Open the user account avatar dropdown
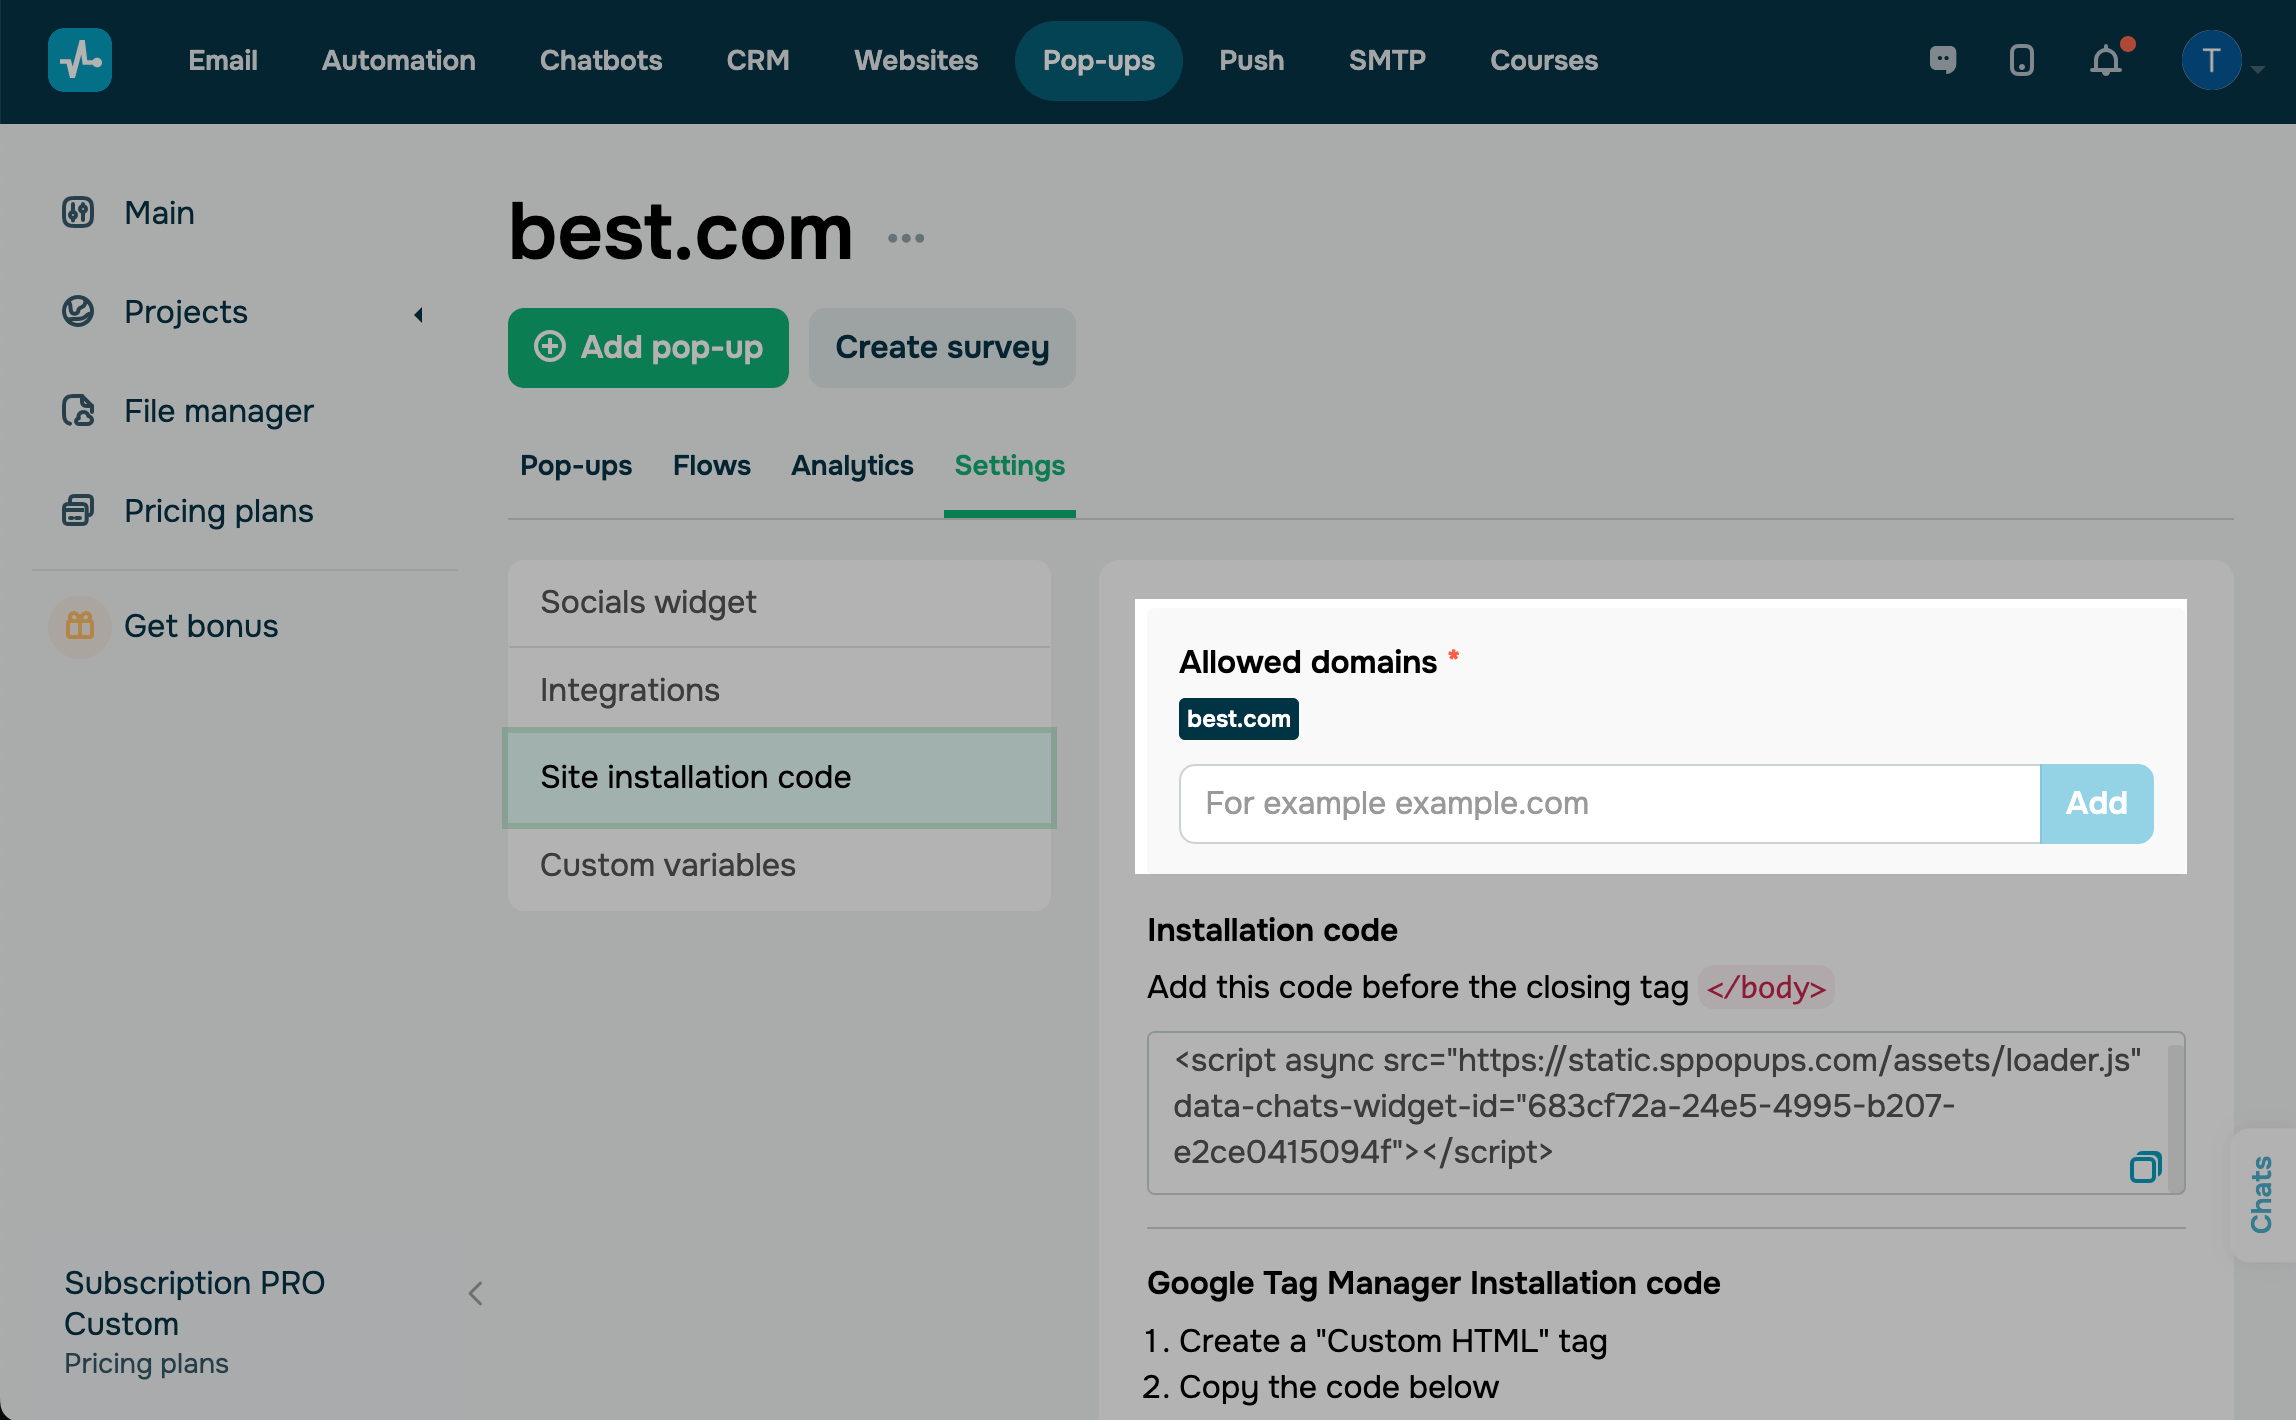This screenshot has height=1420, width=2296. 2212,61
